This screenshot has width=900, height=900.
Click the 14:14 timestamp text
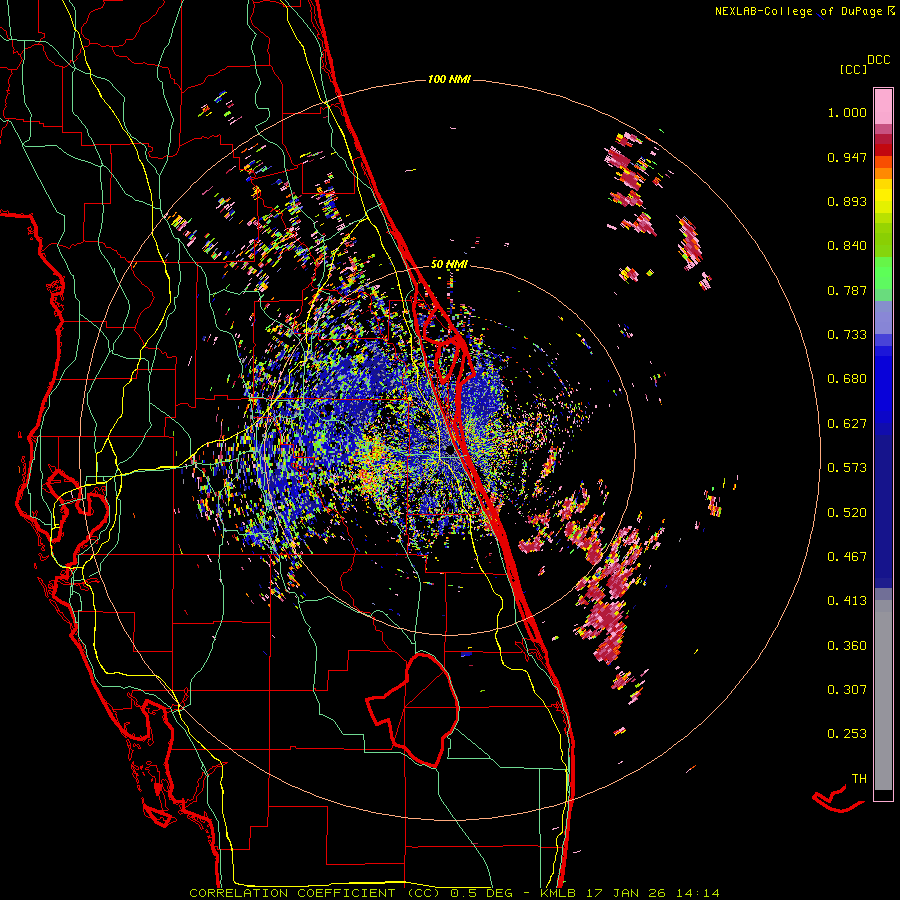click(697, 893)
